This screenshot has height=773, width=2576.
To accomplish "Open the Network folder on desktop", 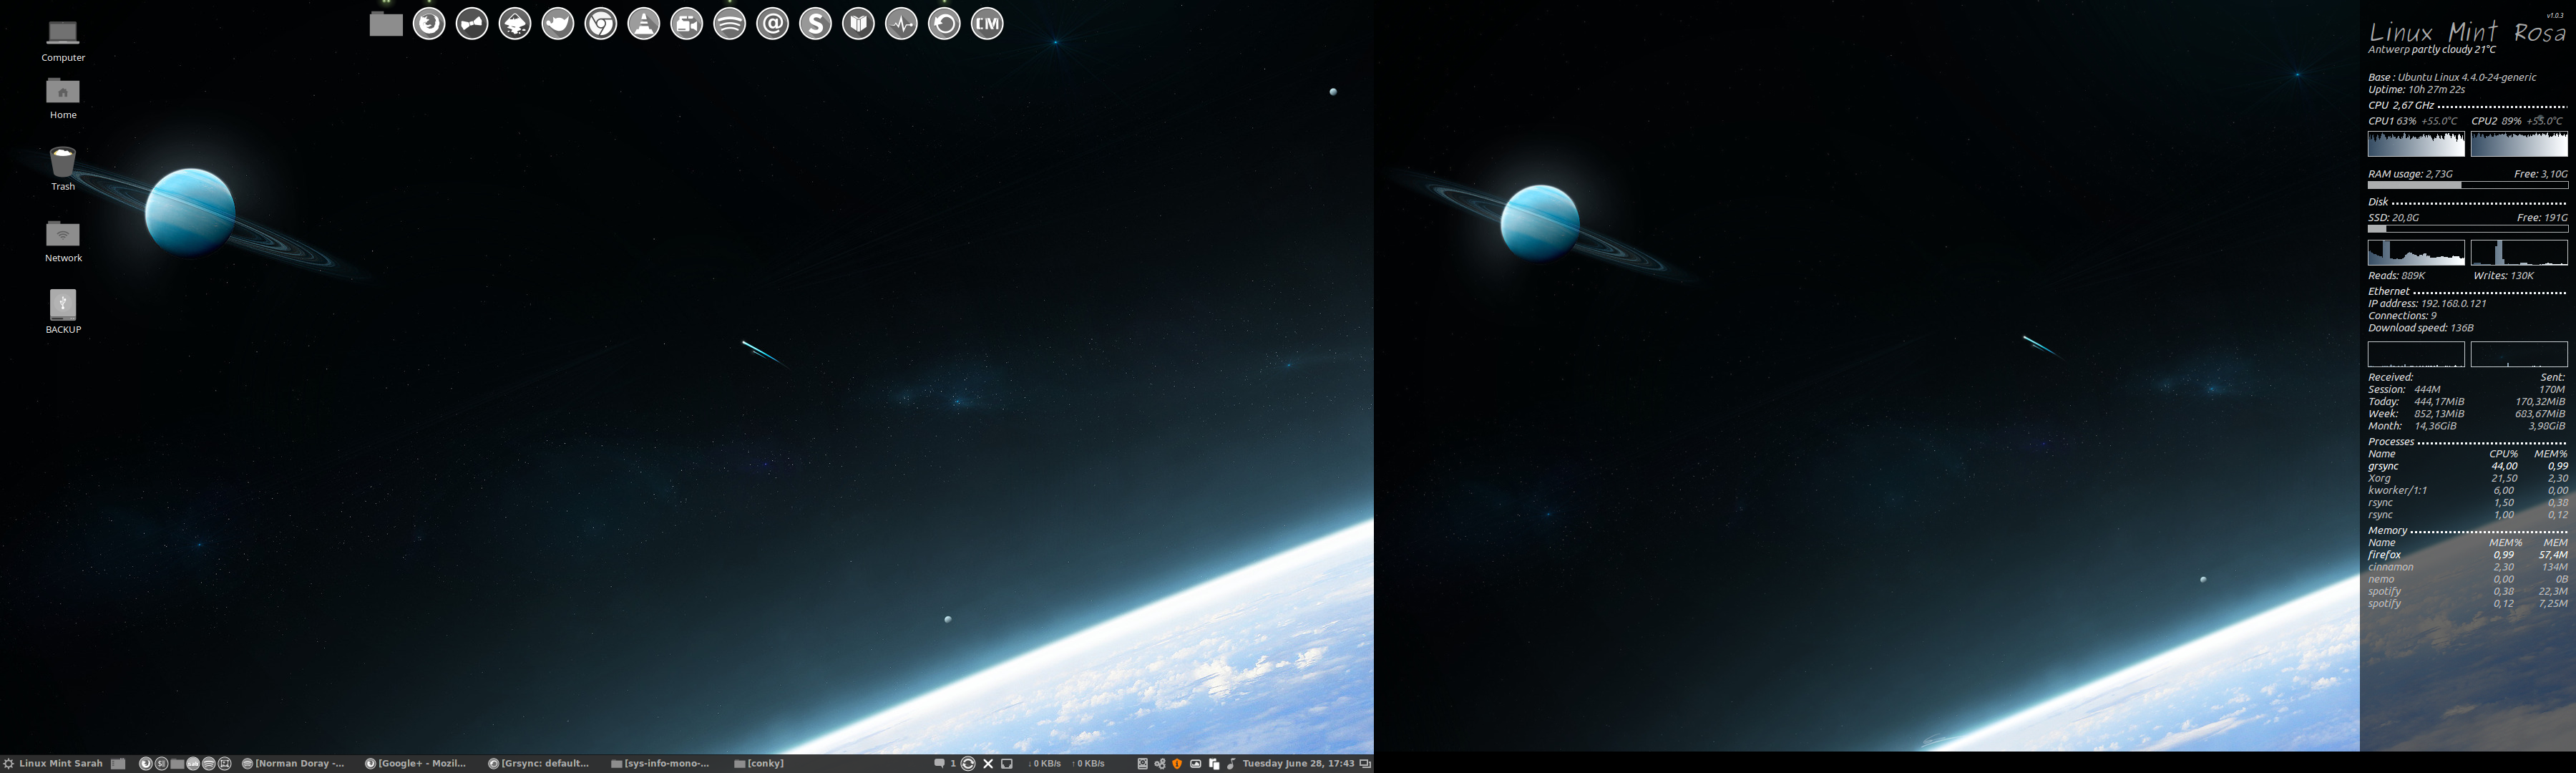I will pyautogui.click(x=63, y=235).
